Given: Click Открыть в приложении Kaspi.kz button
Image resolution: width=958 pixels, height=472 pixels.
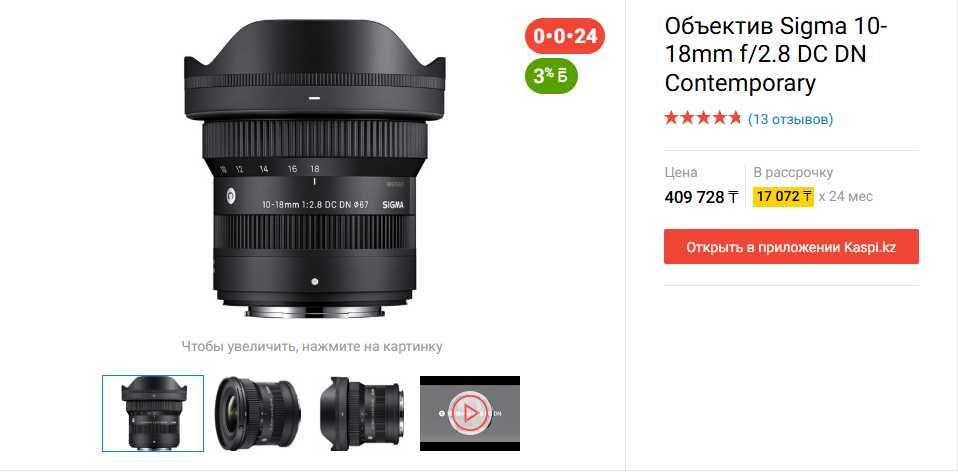Looking at the screenshot, I should click(x=791, y=247).
